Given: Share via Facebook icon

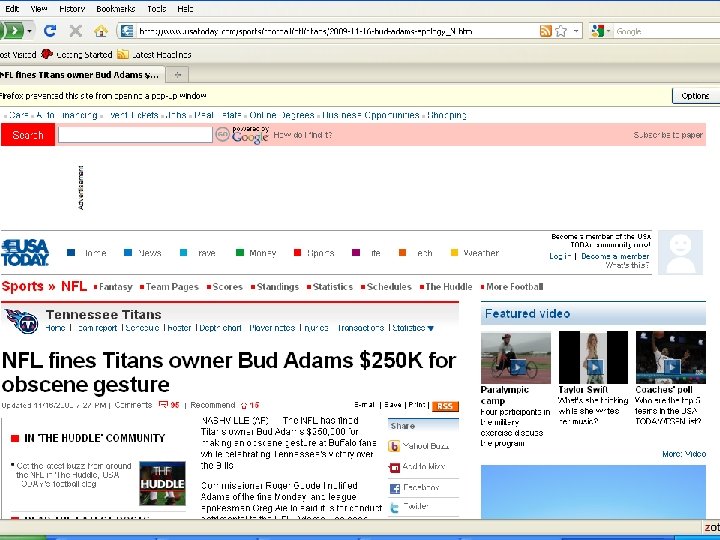Looking at the screenshot, I should tap(394, 489).
